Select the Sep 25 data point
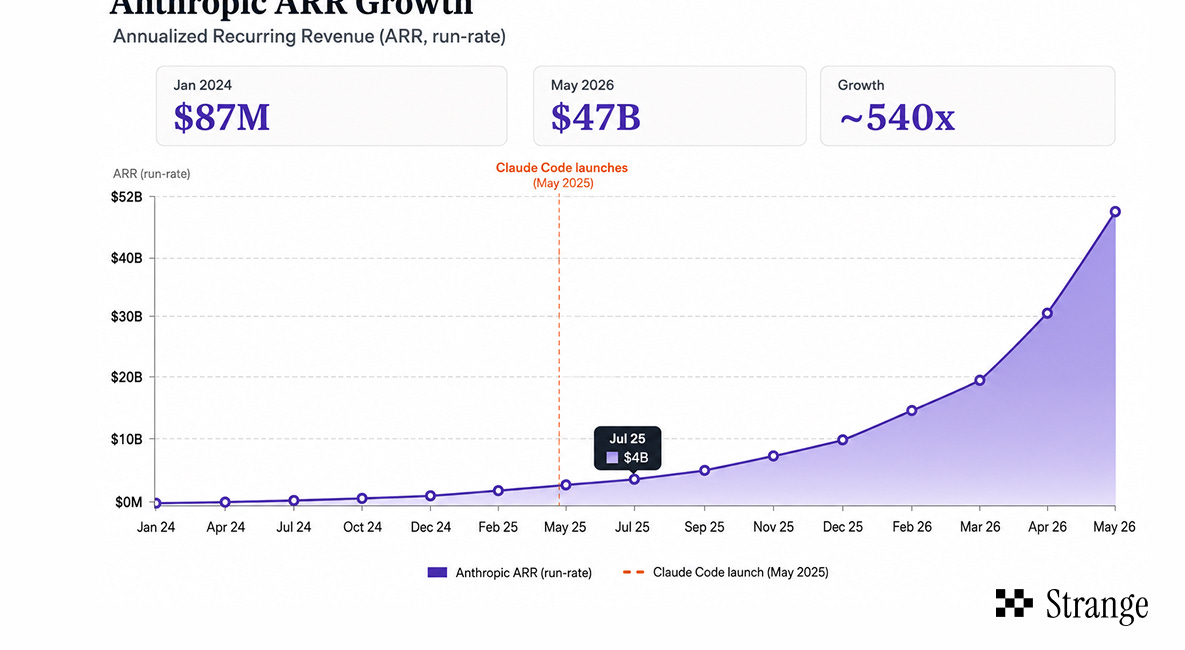Image resolution: width=1185 pixels, height=650 pixels. coord(705,470)
